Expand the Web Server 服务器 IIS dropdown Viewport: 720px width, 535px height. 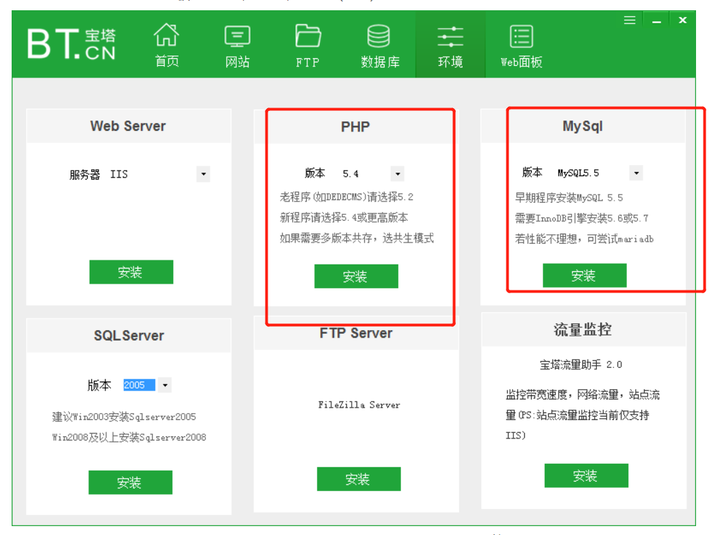click(x=203, y=174)
